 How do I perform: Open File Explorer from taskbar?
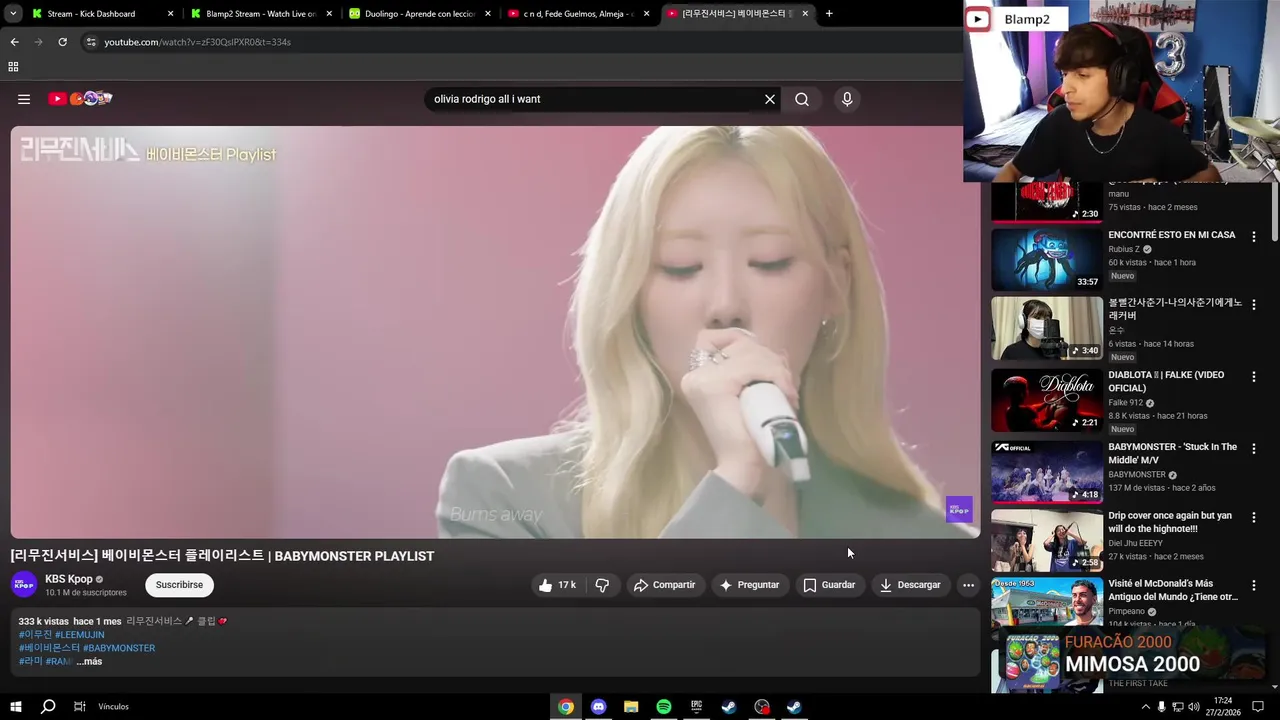pyautogui.click(x=631, y=707)
